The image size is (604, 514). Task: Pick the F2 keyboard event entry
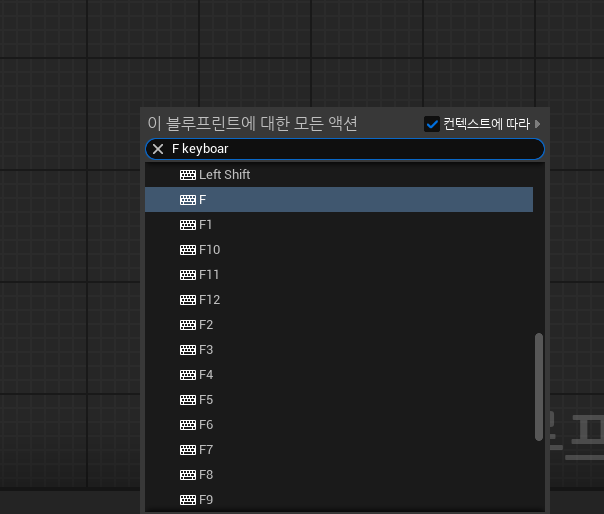click(x=339, y=325)
